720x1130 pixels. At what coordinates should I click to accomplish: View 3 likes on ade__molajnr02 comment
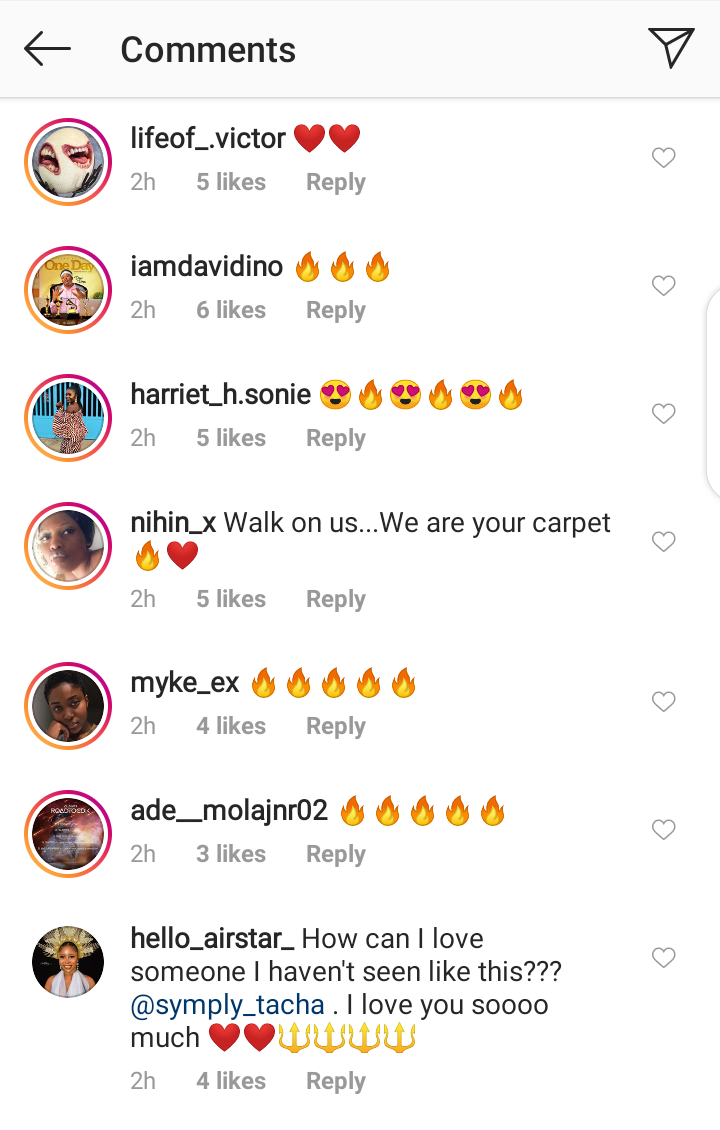[x=231, y=853]
